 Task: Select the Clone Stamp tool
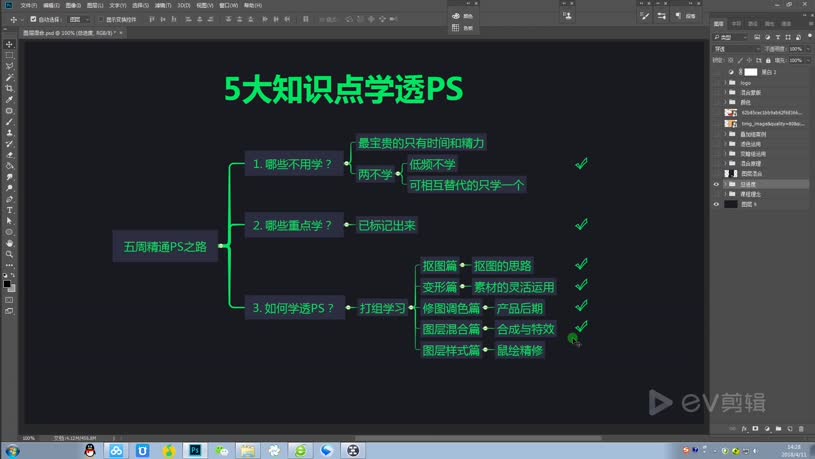click(x=9, y=133)
